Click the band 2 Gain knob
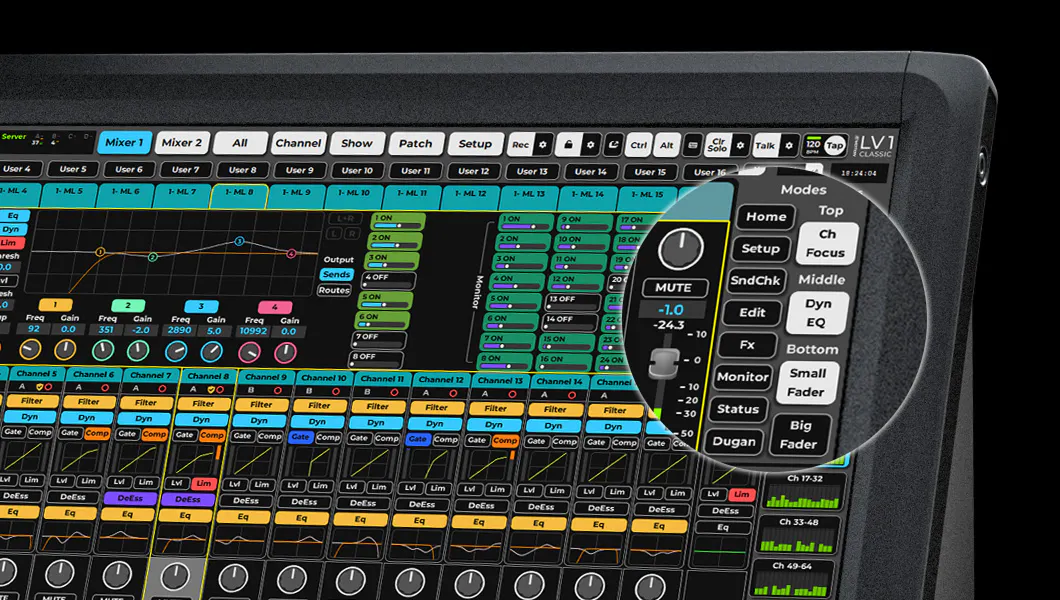Image resolution: width=1060 pixels, height=600 pixels. [138, 350]
